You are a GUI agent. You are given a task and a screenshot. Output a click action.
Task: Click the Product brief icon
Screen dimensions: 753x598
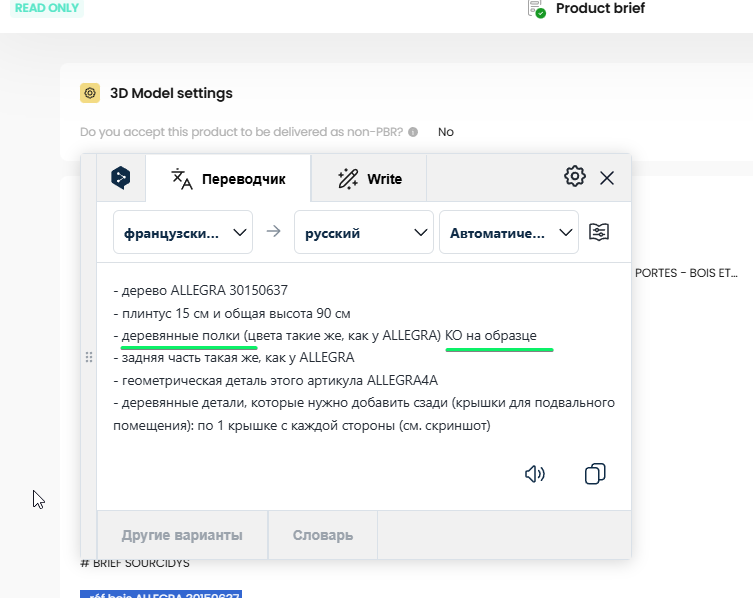click(x=536, y=9)
